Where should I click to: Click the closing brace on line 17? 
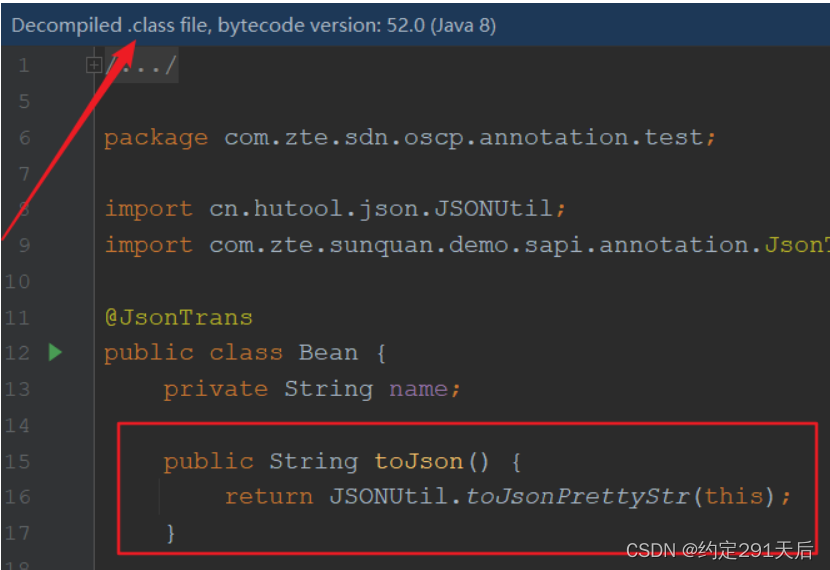point(170,533)
